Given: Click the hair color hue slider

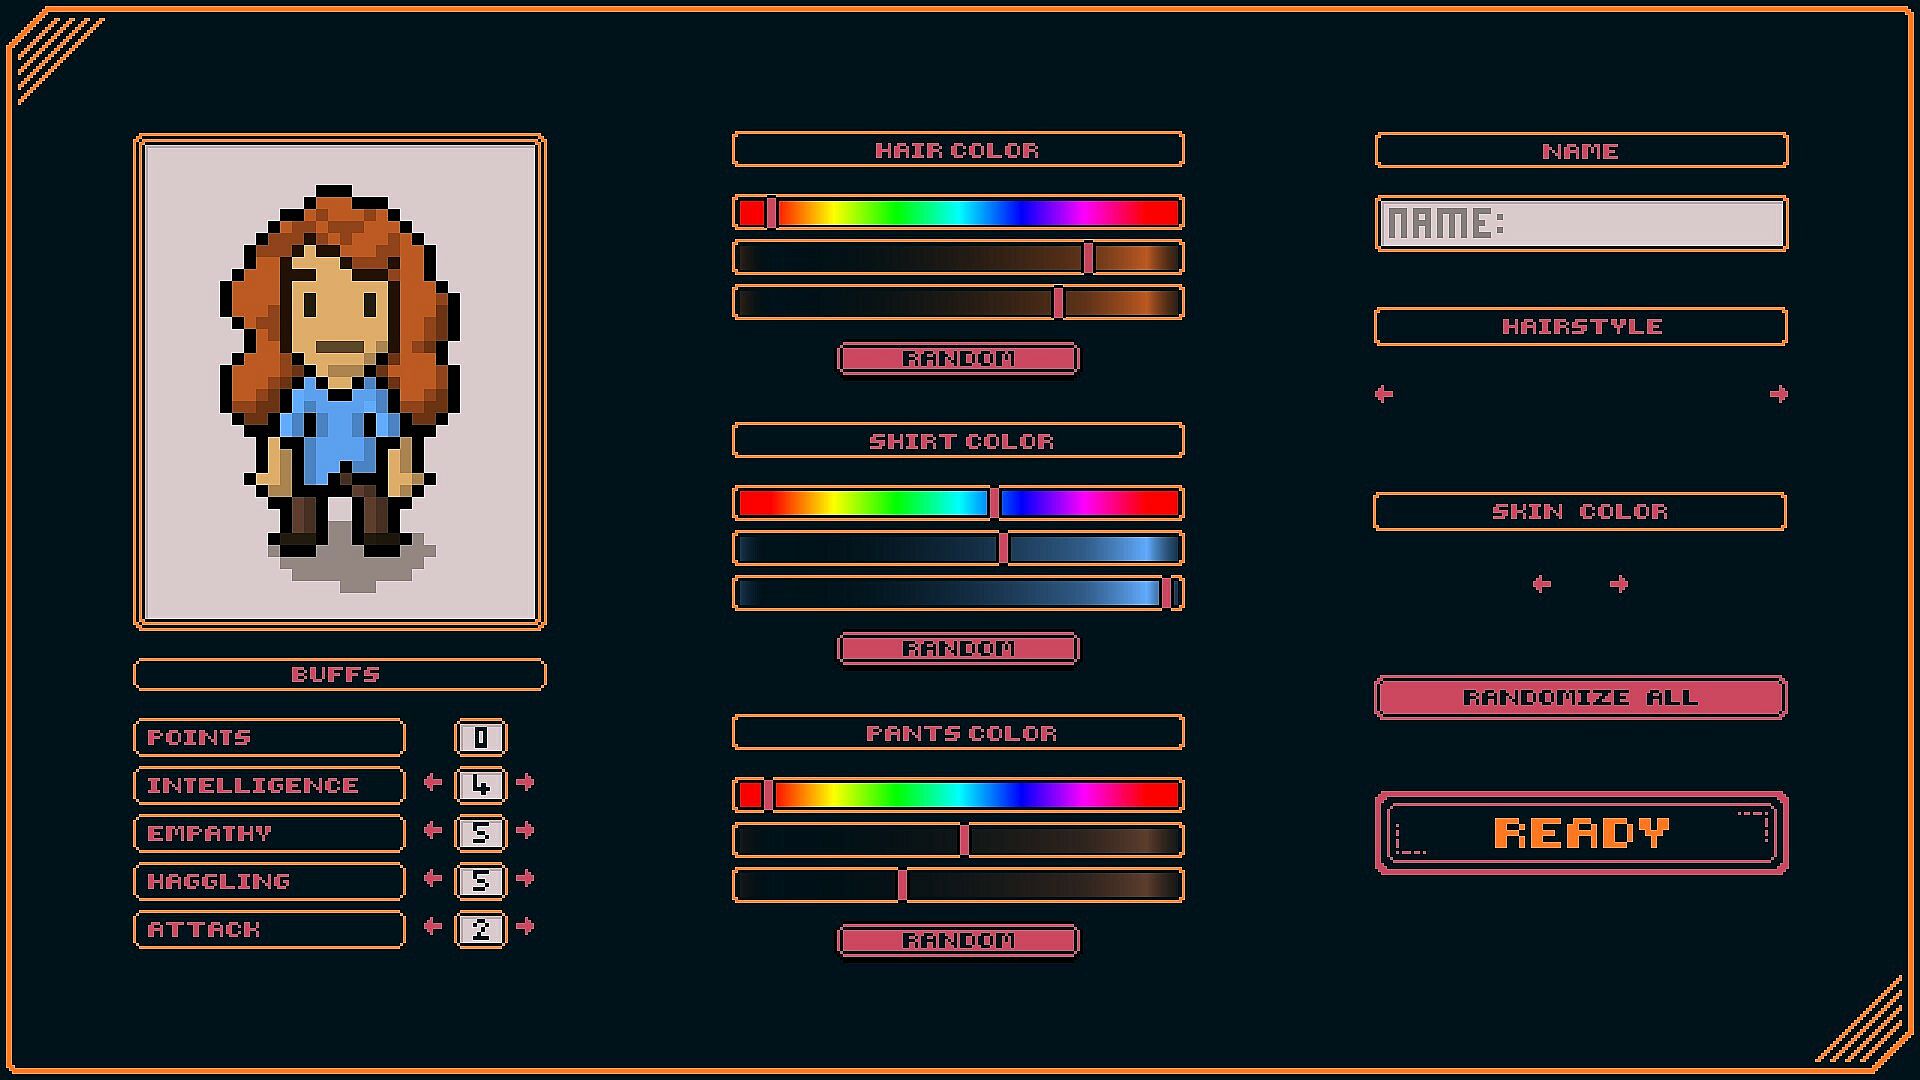Looking at the screenshot, I should [958, 213].
